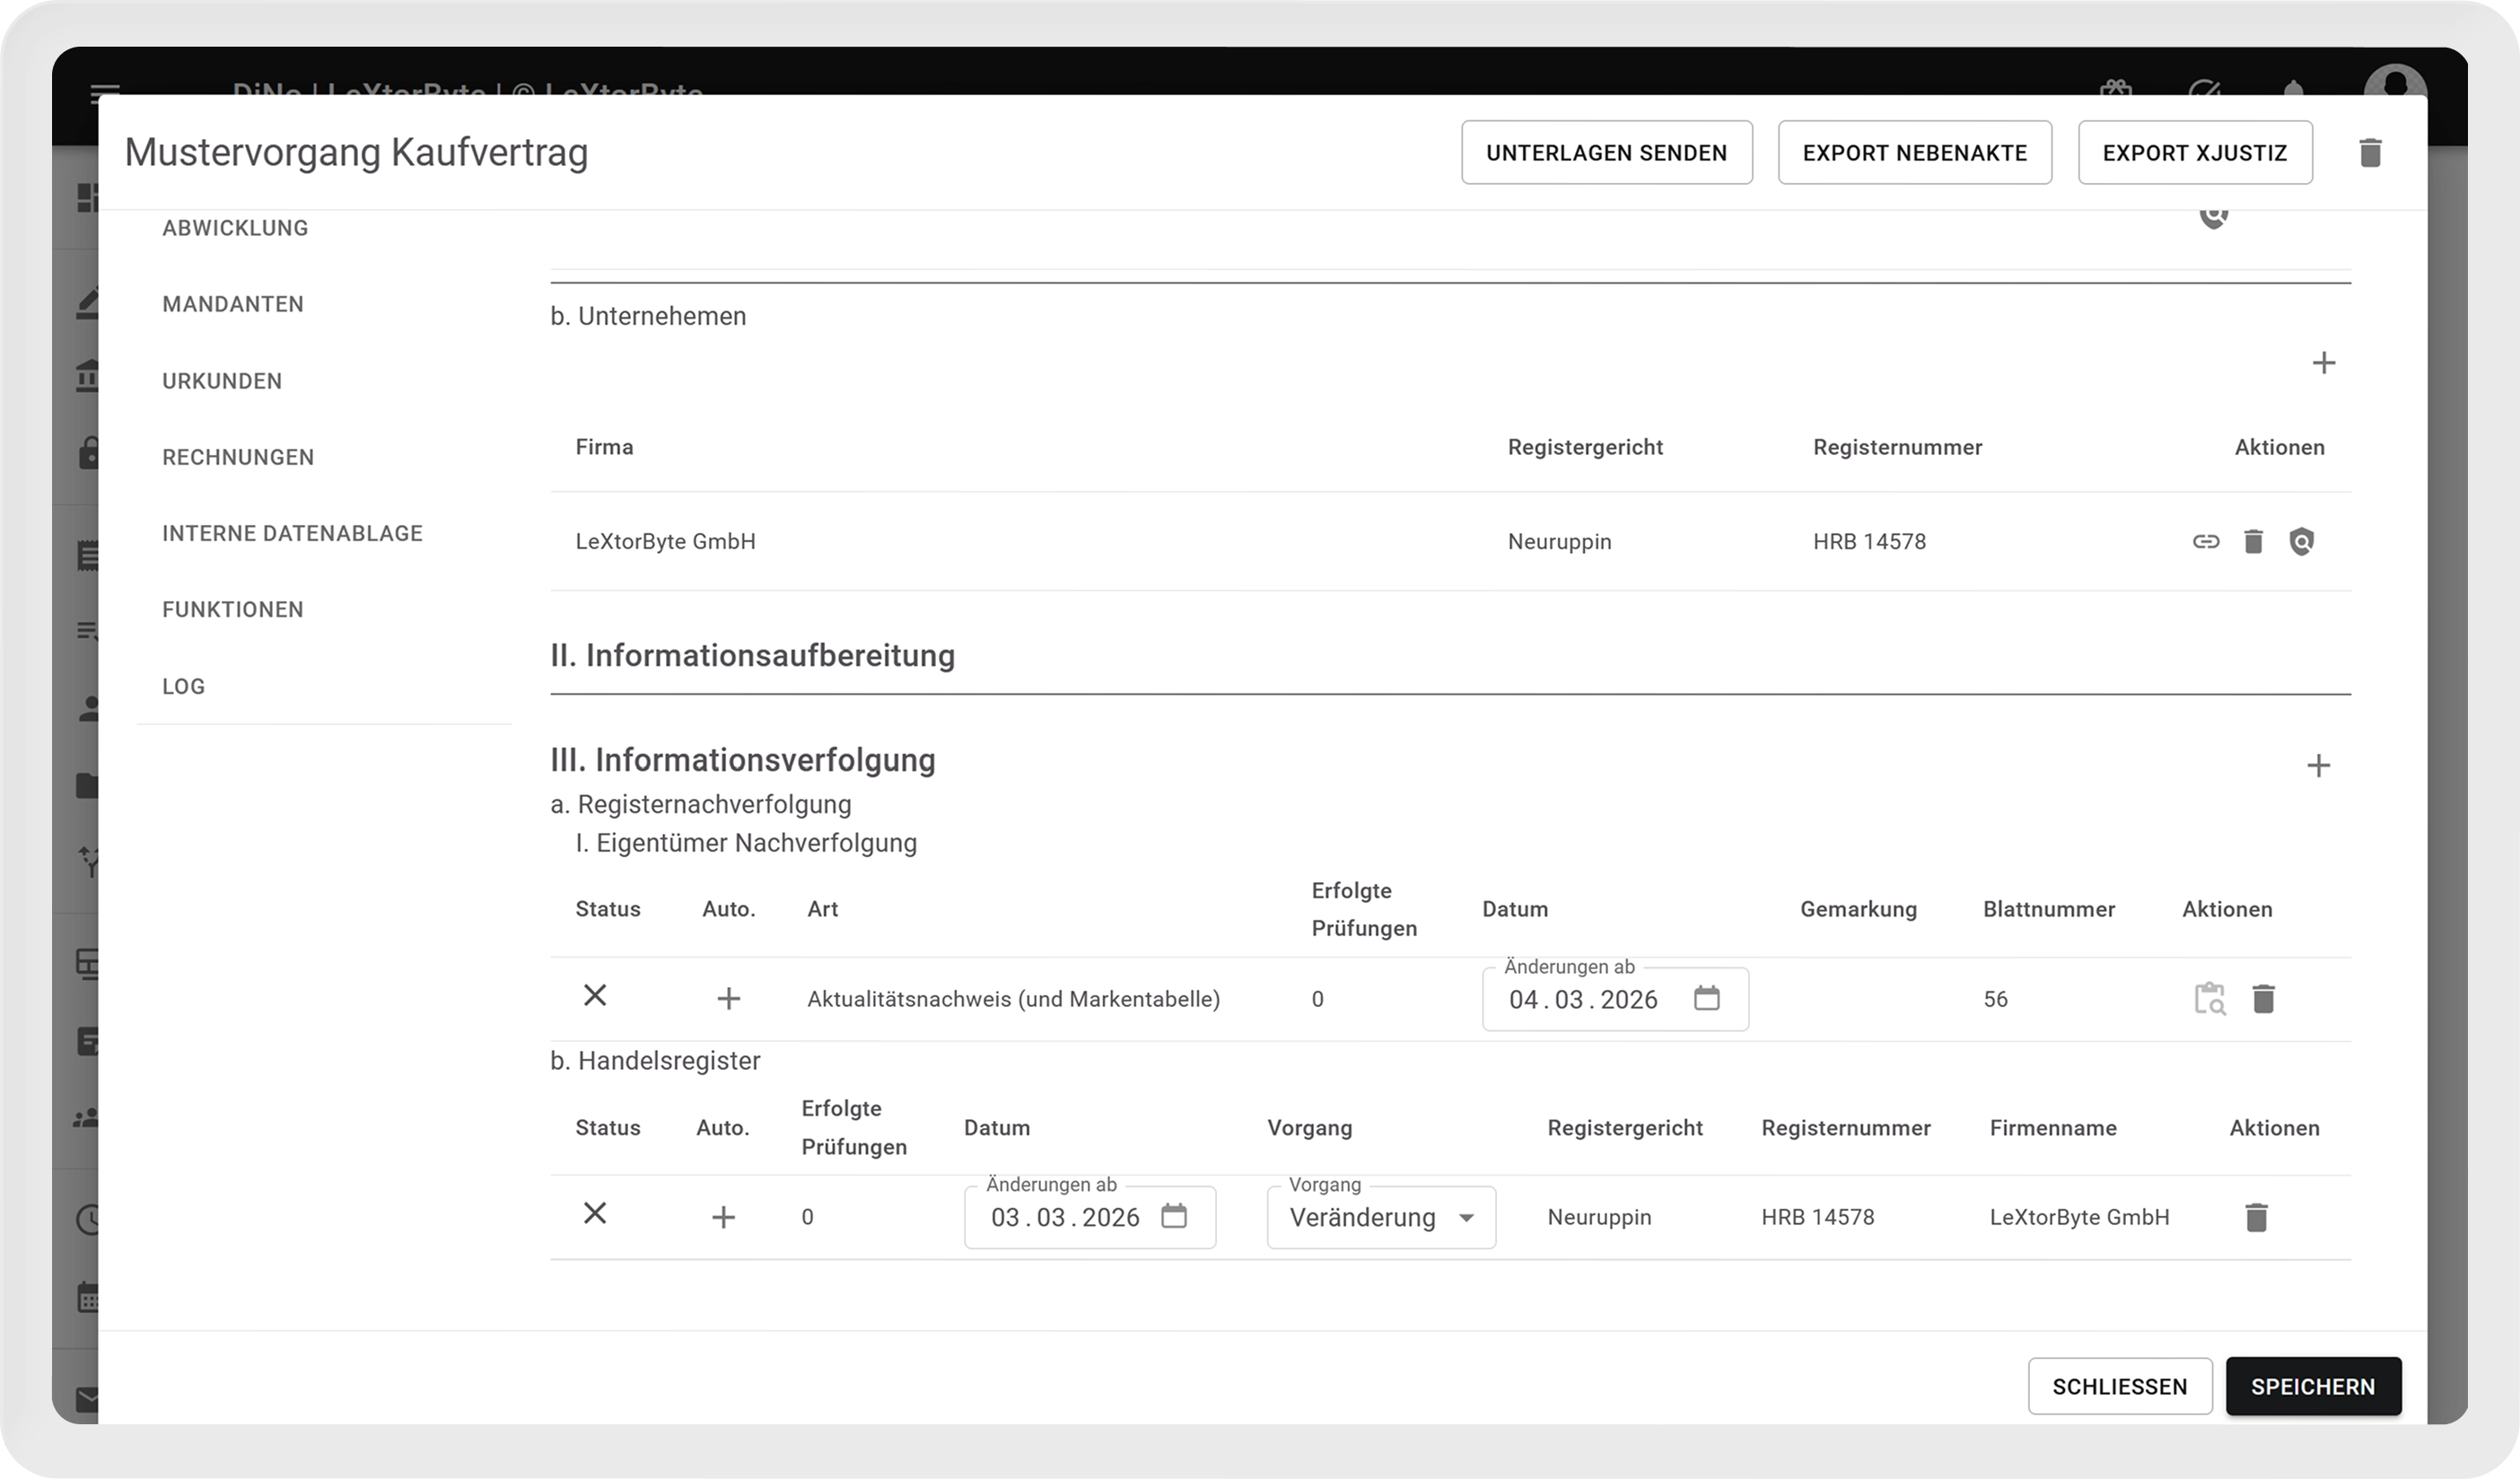Open calendar picker for date 03.03.2026
This screenshot has height=1479, width=2520.
tap(1173, 1216)
